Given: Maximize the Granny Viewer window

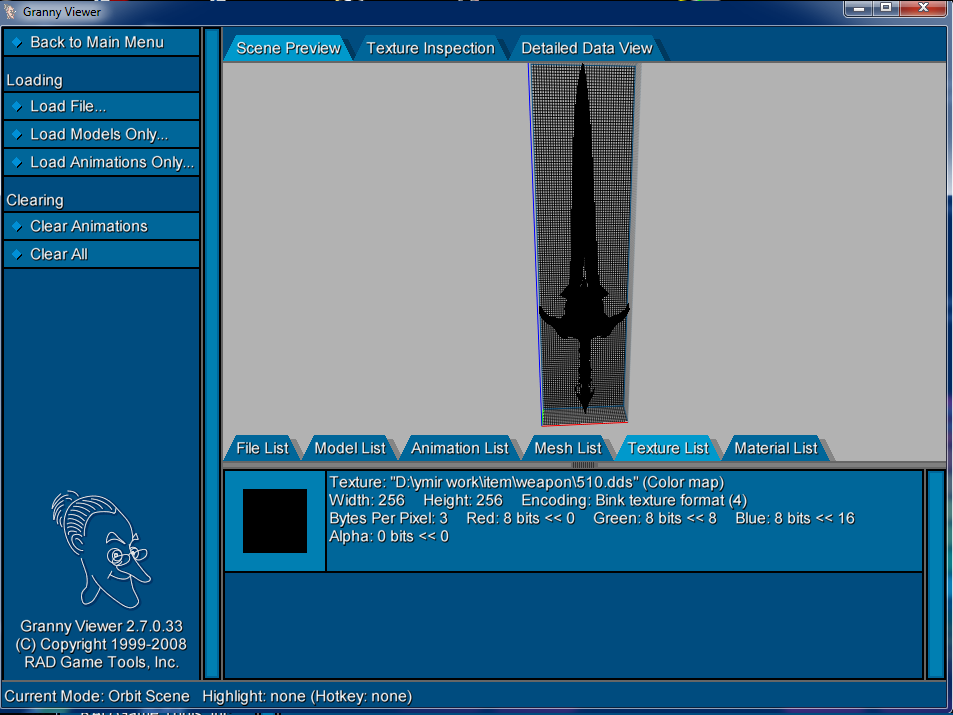Looking at the screenshot, I should pyautogui.click(x=886, y=8).
